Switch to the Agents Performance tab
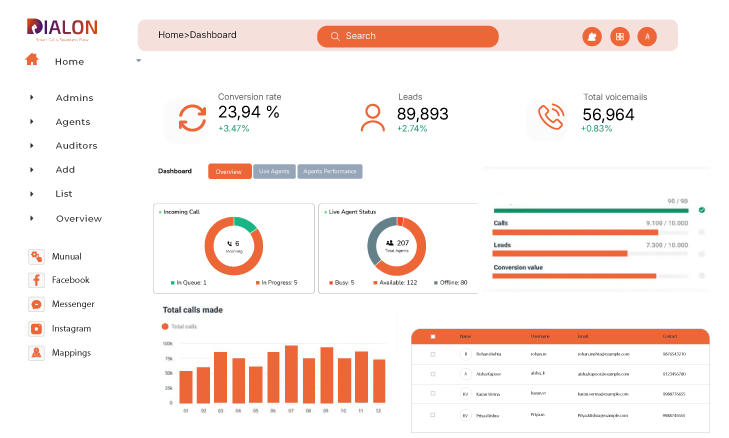The image size is (729, 438). click(330, 171)
